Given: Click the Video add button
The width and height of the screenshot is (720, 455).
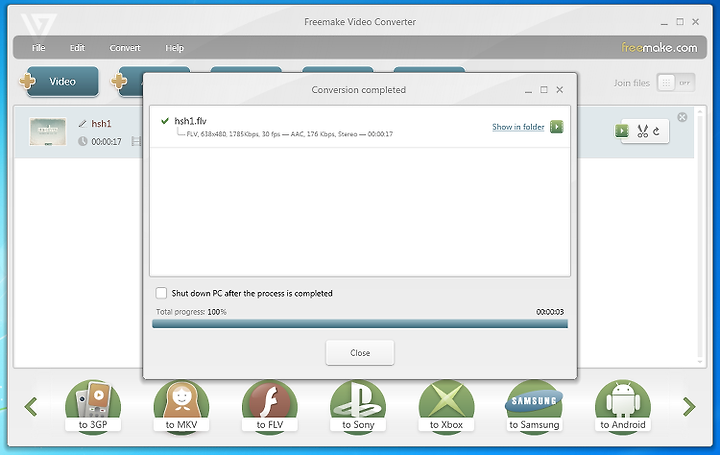Looking at the screenshot, I should click(x=62, y=82).
